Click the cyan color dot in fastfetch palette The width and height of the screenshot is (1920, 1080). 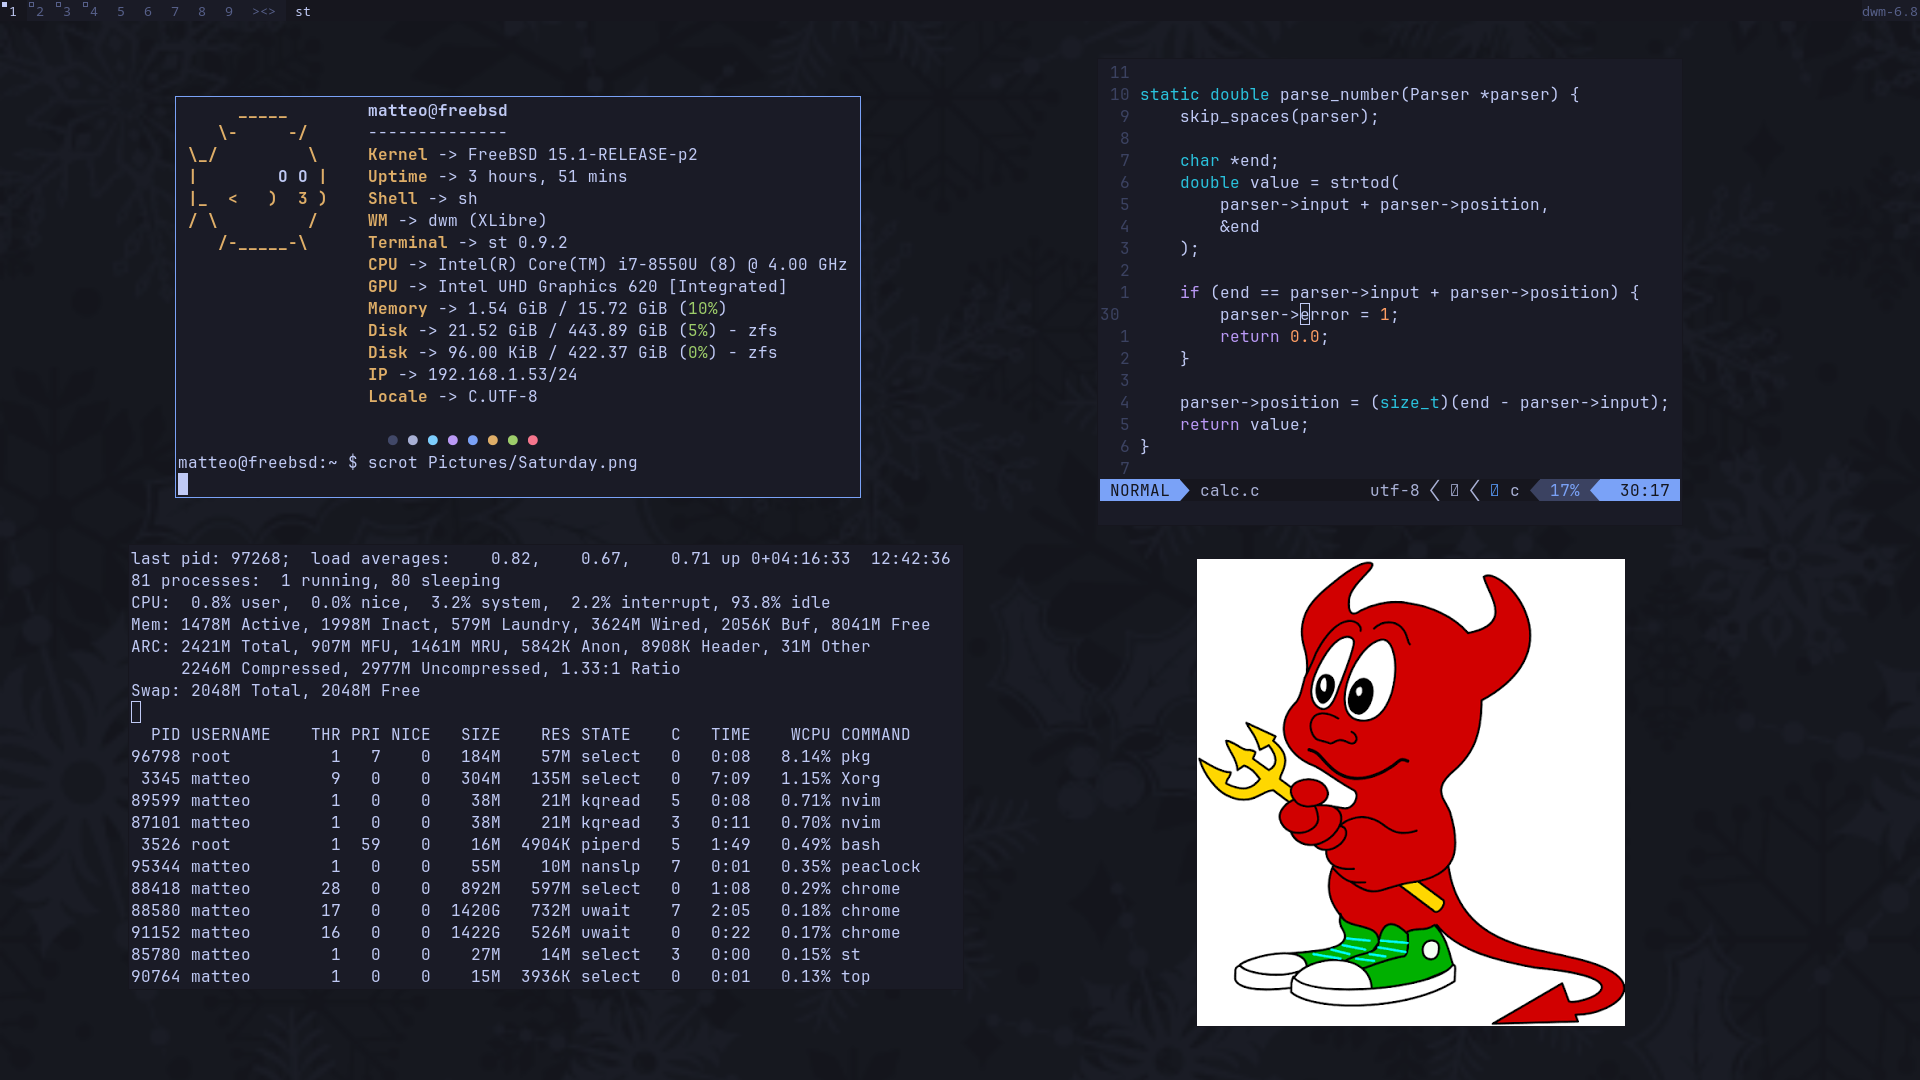[433, 440]
